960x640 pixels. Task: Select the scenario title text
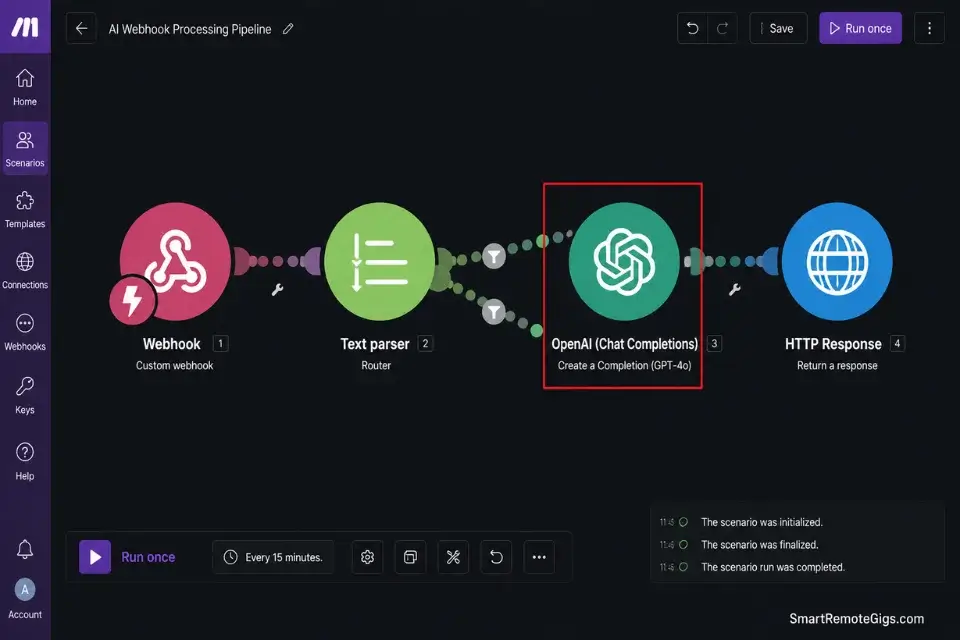click(x=190, y=29)
